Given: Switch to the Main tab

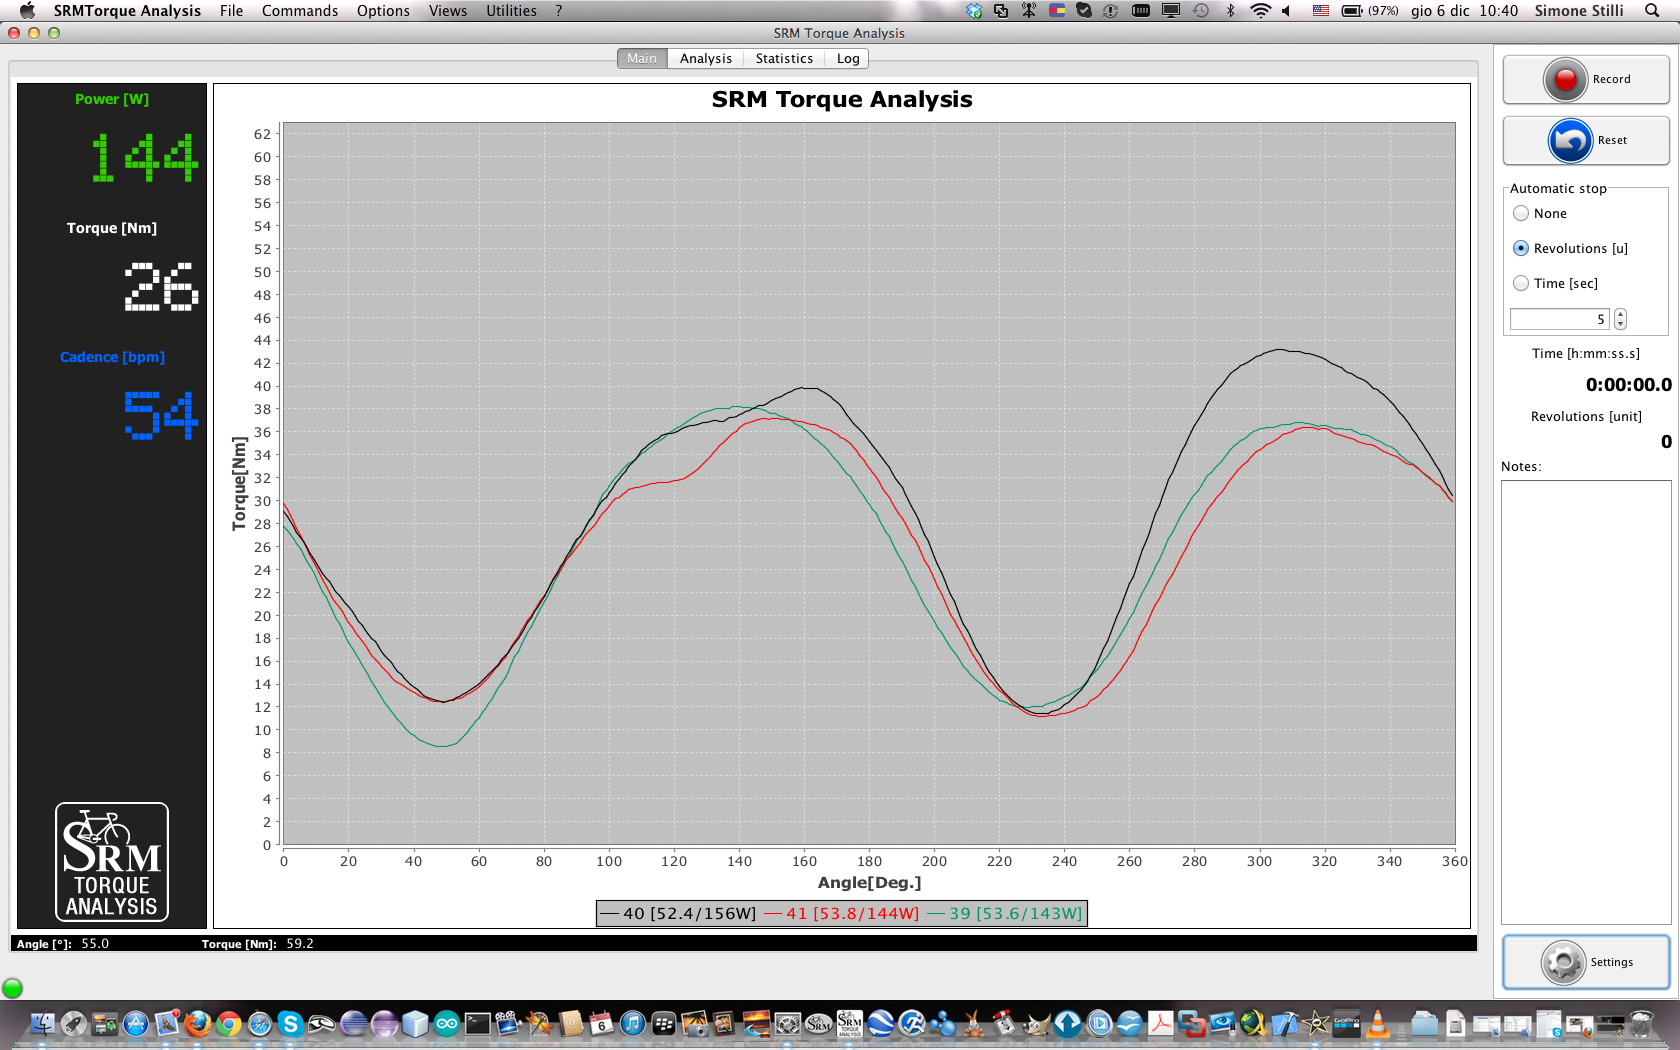Looking at the screenshot, I should pos(642,58).
